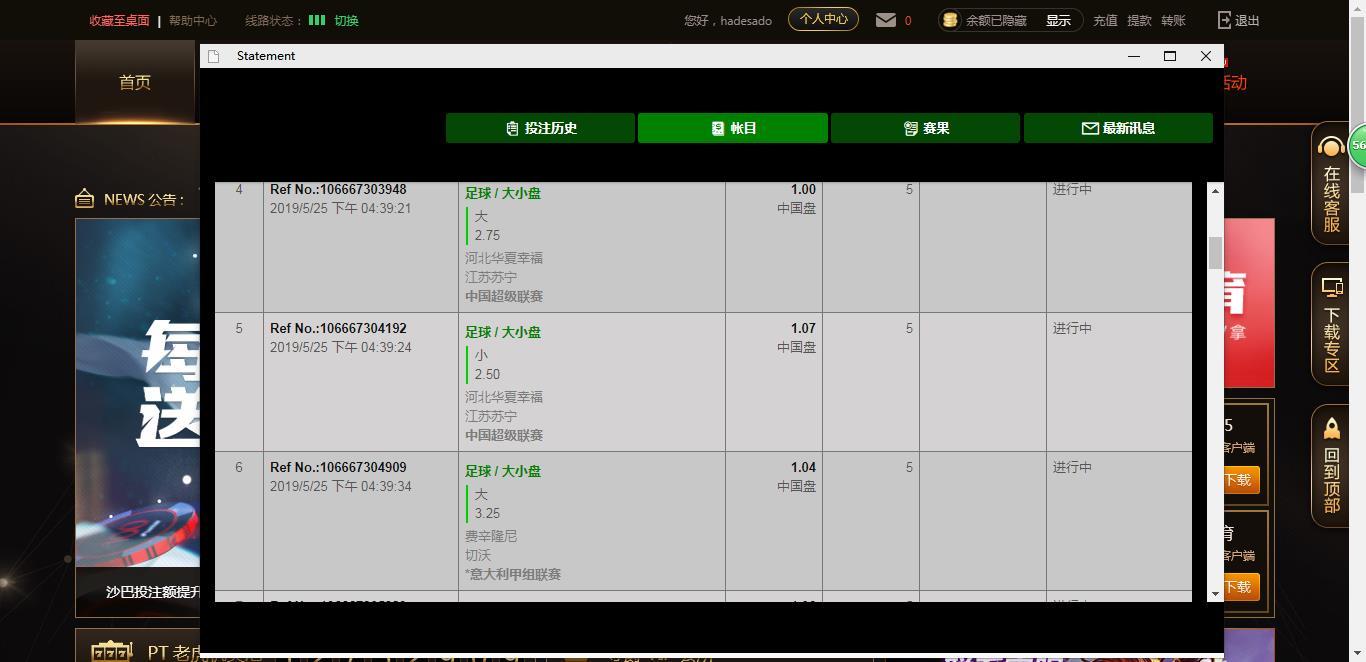Click the green line status bars icon
1366x662 pixels.
coord(317,20)
